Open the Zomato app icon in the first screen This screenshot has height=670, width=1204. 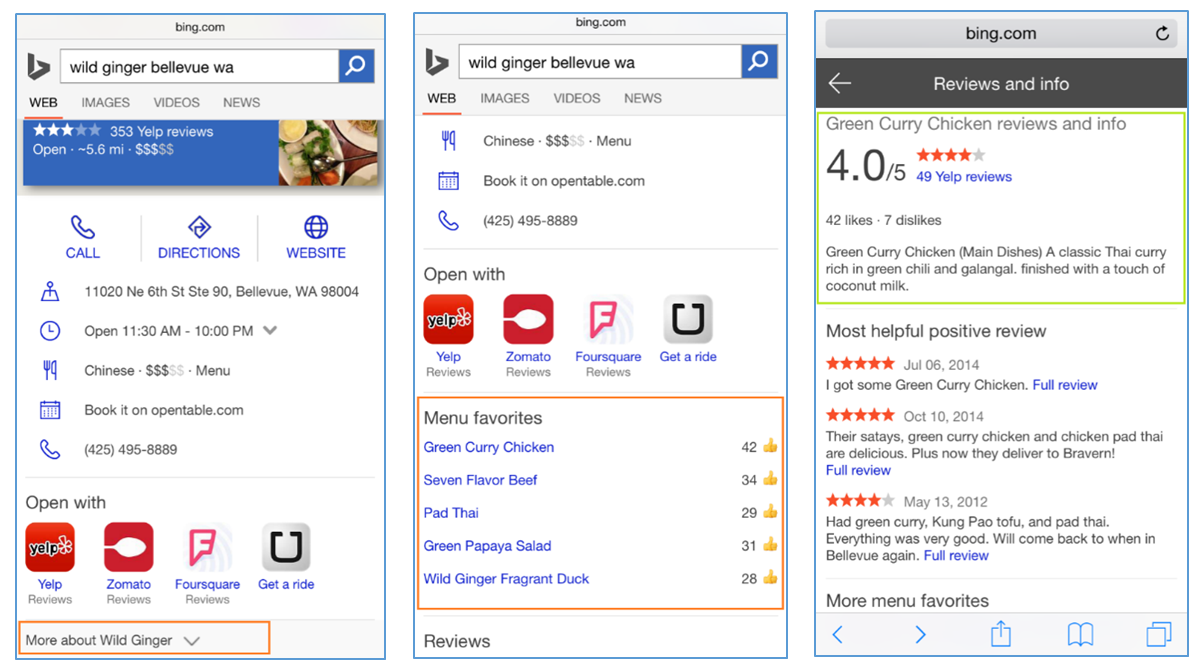click(129, 547)
